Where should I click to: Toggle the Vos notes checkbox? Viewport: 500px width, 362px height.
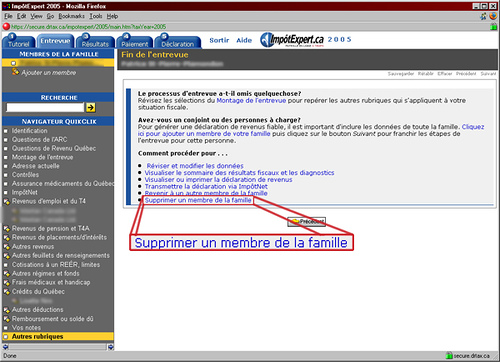tap(5, 328)
